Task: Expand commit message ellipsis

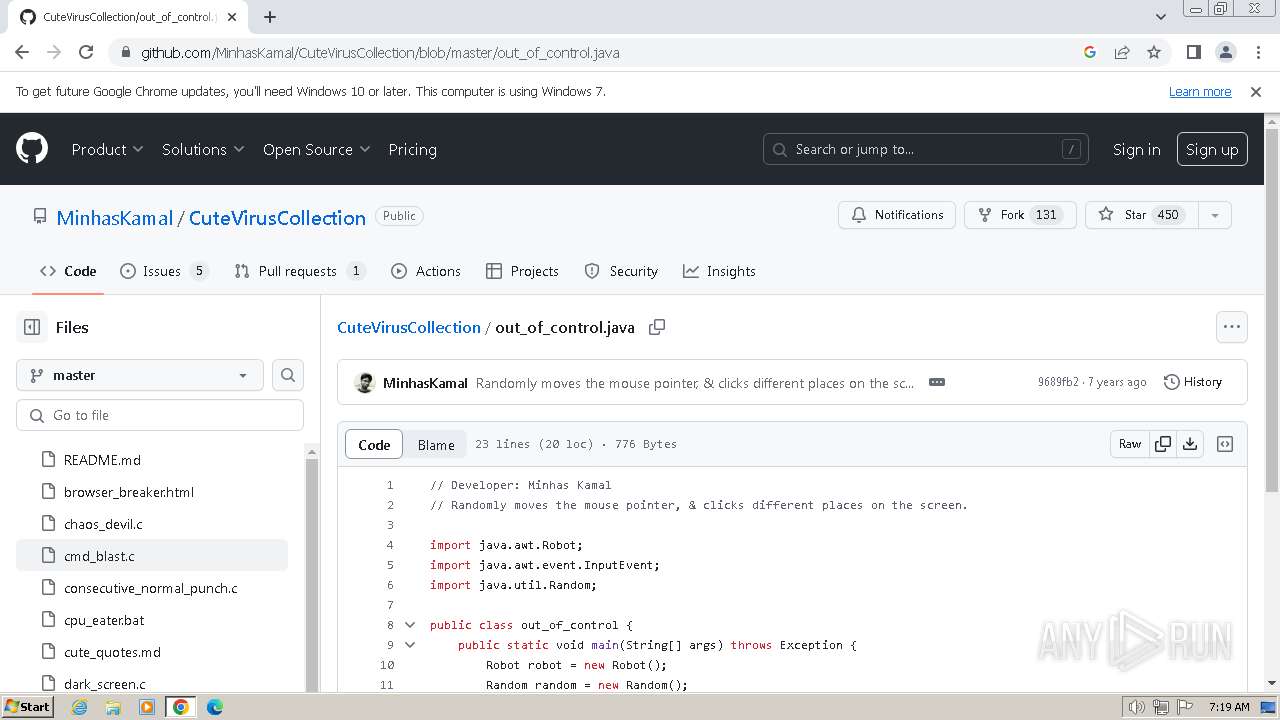Action: [x=937, y=382]
